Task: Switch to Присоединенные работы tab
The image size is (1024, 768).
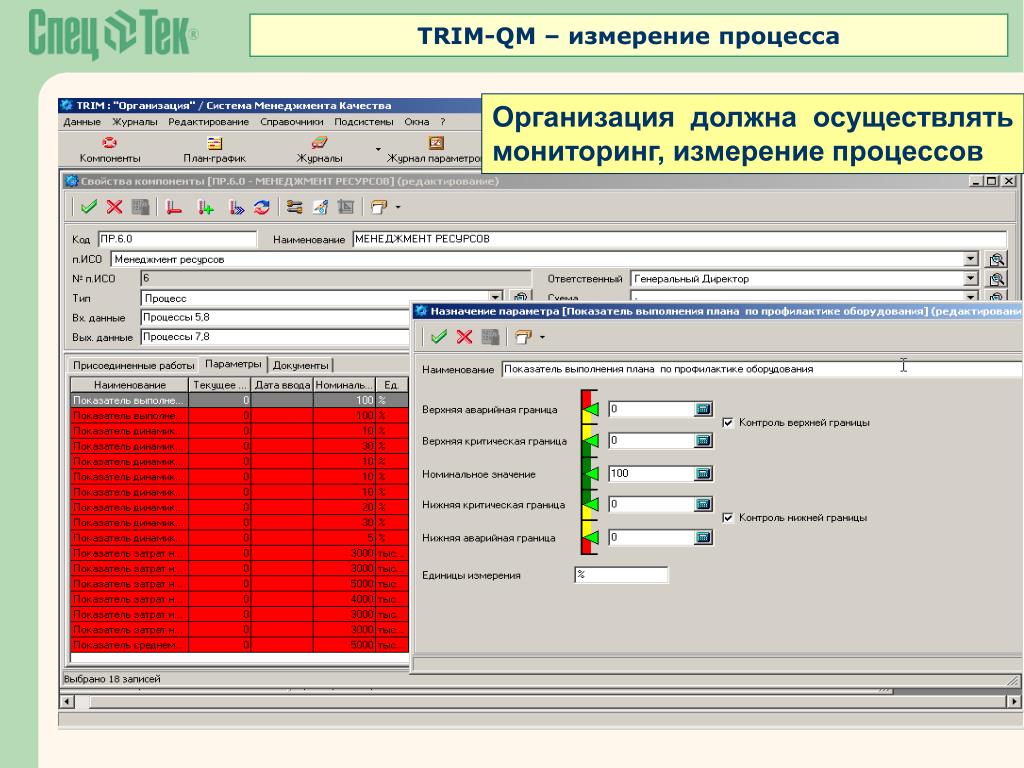Action: coord(133,365)
